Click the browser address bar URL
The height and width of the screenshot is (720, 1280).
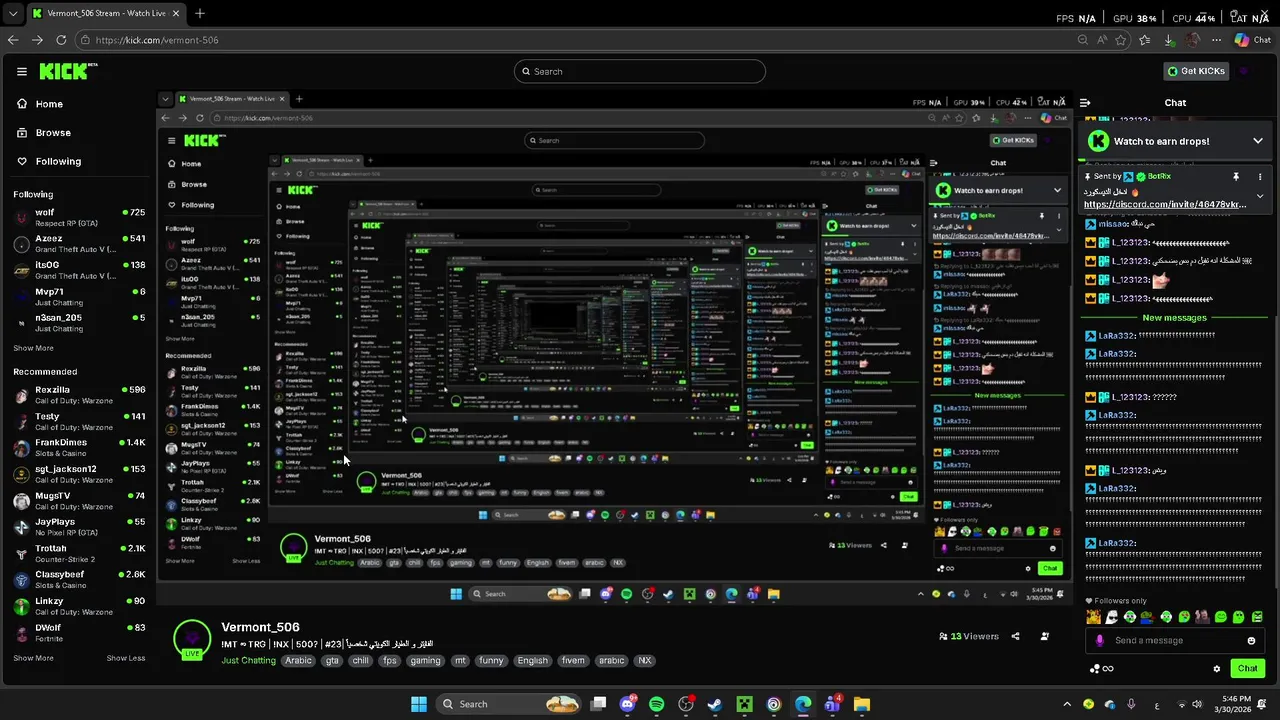click(x=158, y=40)
